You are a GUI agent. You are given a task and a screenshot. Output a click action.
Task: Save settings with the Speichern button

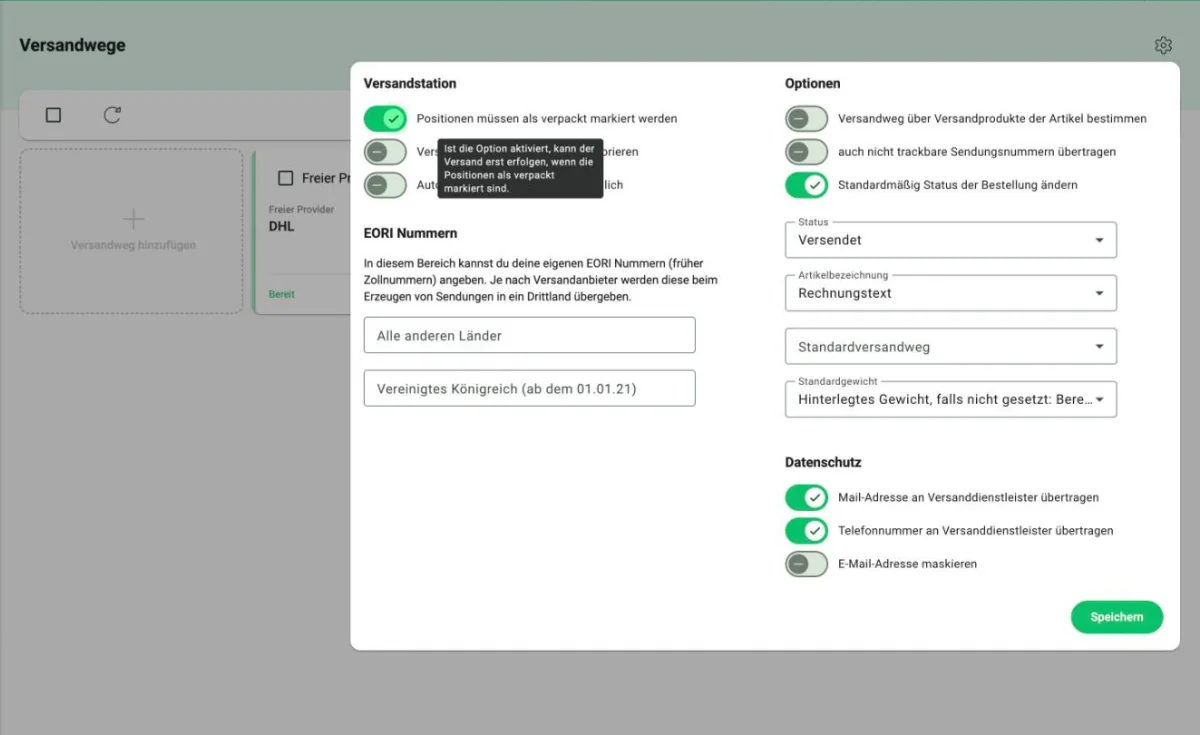tap(1117, 617)
